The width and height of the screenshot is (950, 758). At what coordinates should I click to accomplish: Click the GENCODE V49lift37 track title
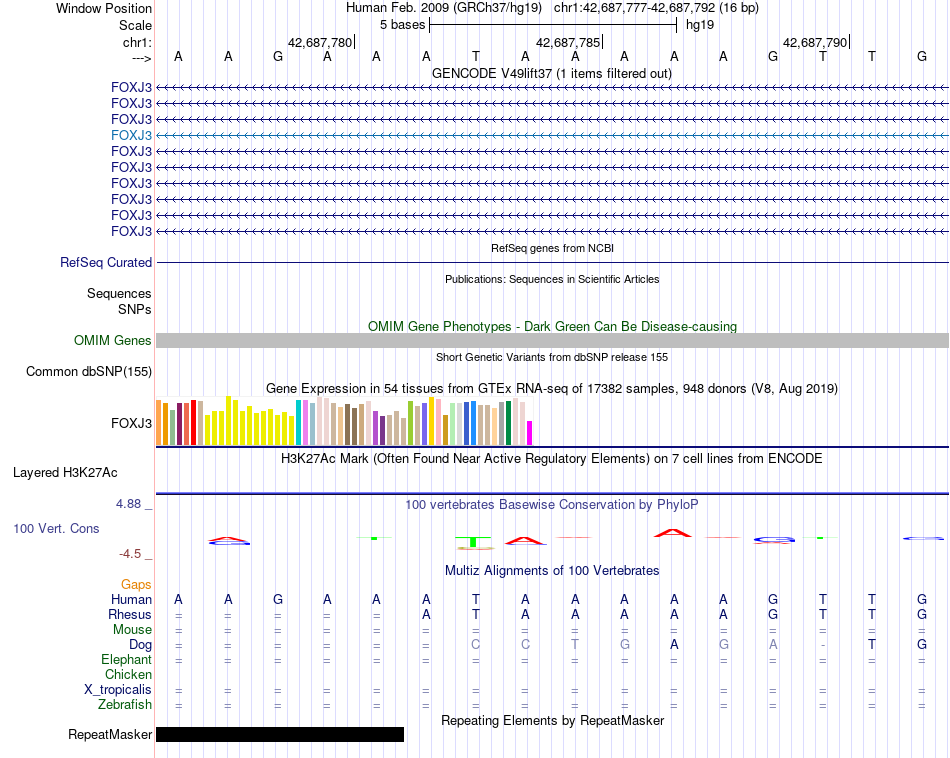click(552, 73)
